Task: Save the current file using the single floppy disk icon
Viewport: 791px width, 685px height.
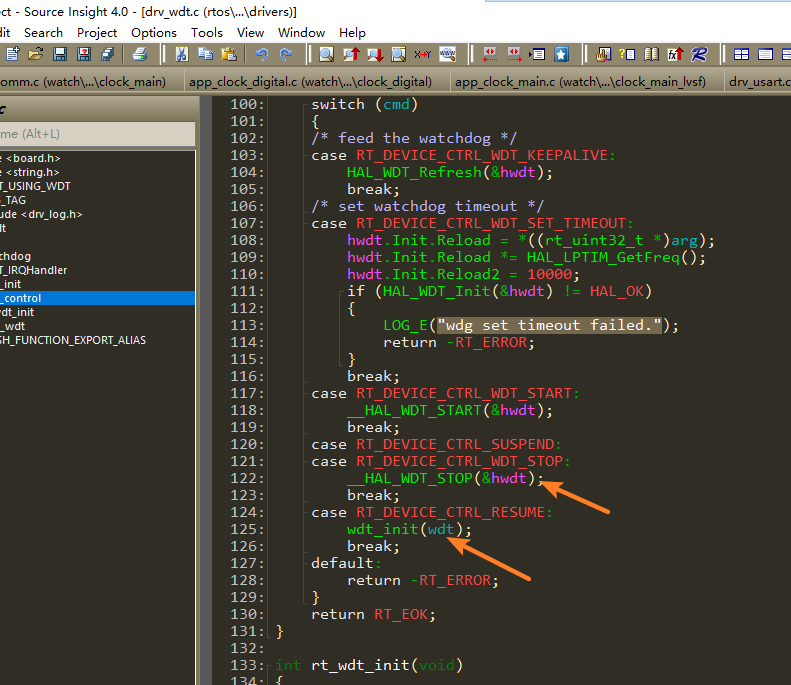Action: coord(60,54)
